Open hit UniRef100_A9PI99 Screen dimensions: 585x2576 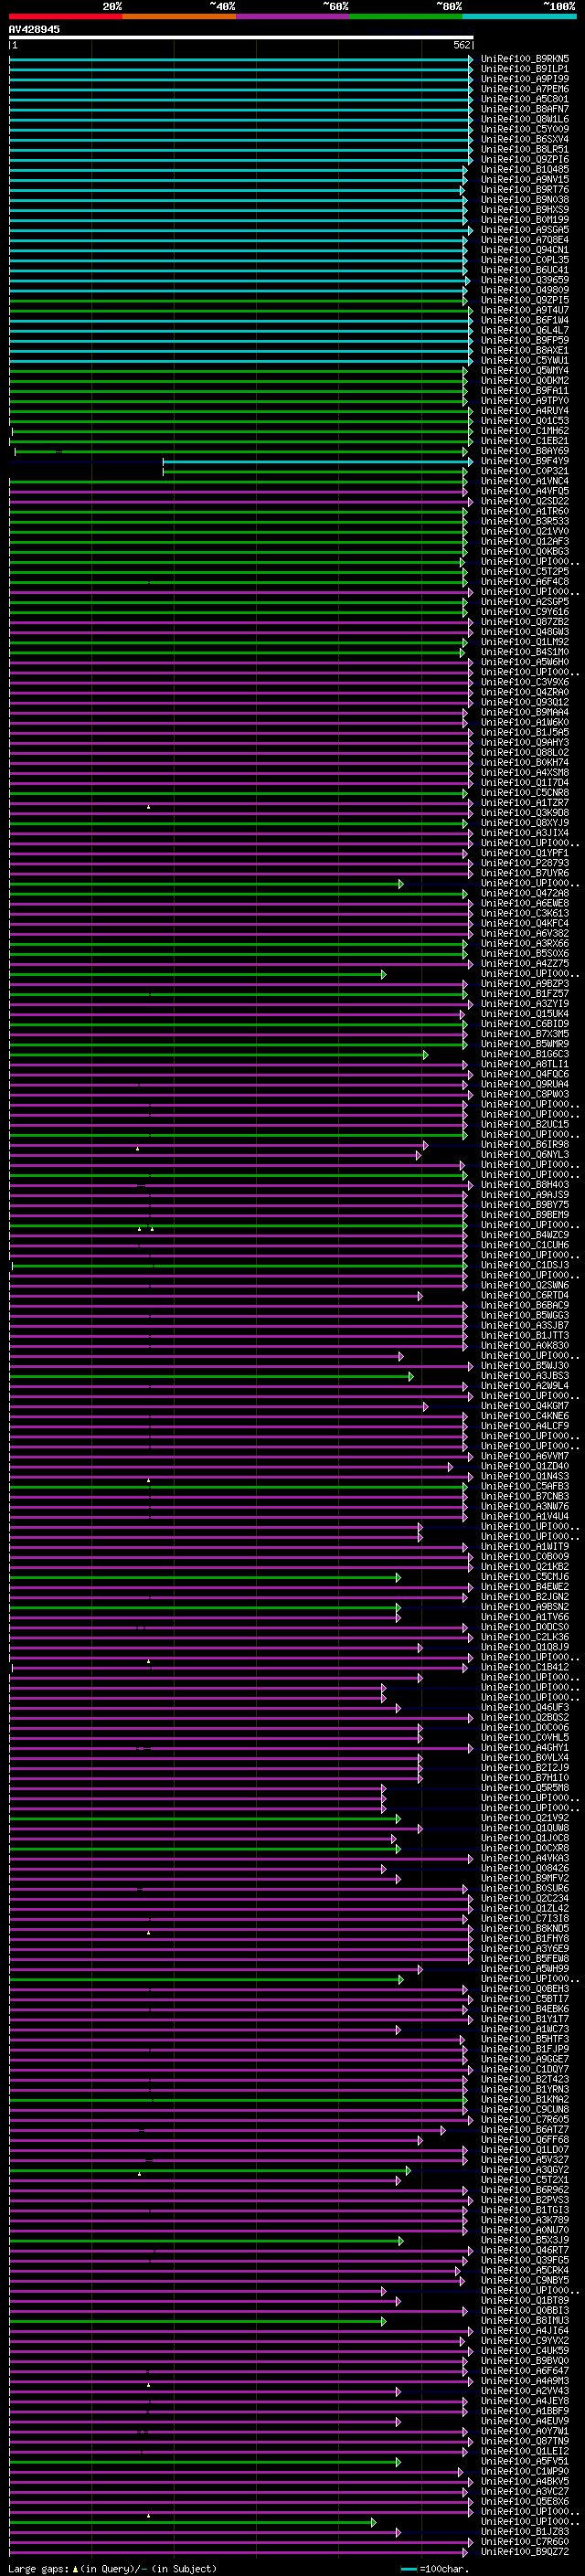pyautogui.click(x=525, y=79)
